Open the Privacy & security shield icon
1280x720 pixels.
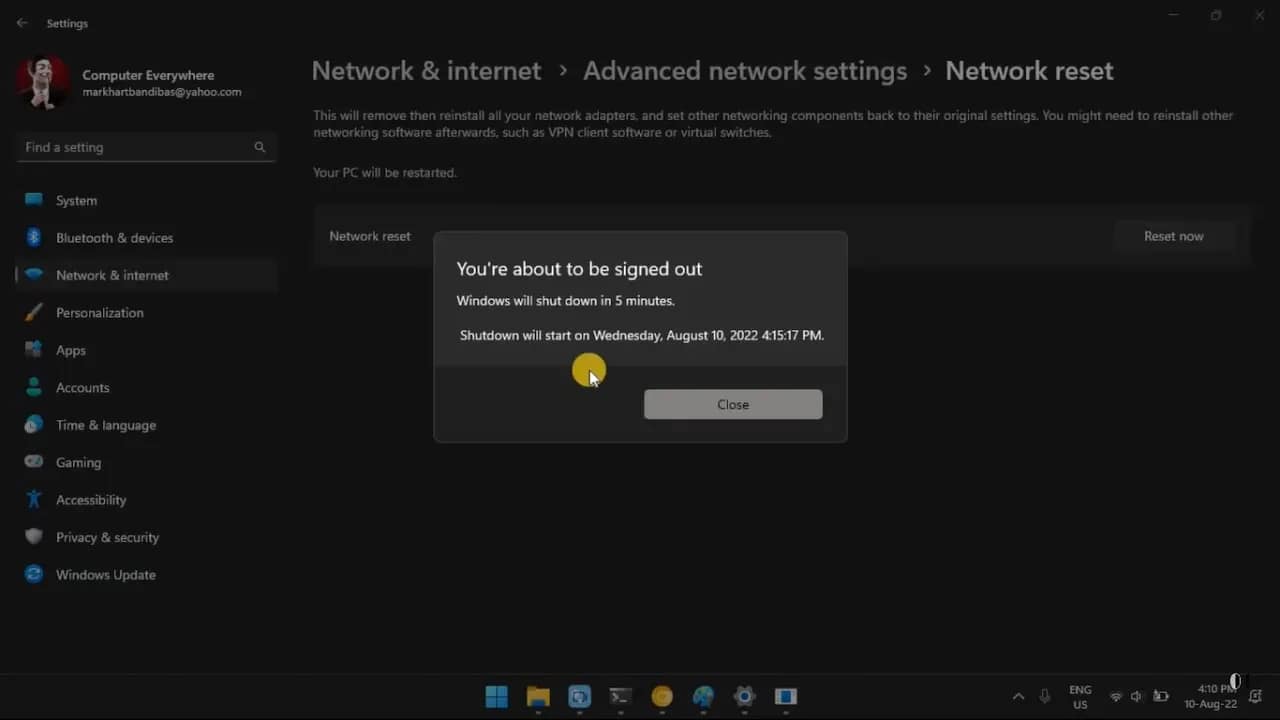[x=33, y=537]
